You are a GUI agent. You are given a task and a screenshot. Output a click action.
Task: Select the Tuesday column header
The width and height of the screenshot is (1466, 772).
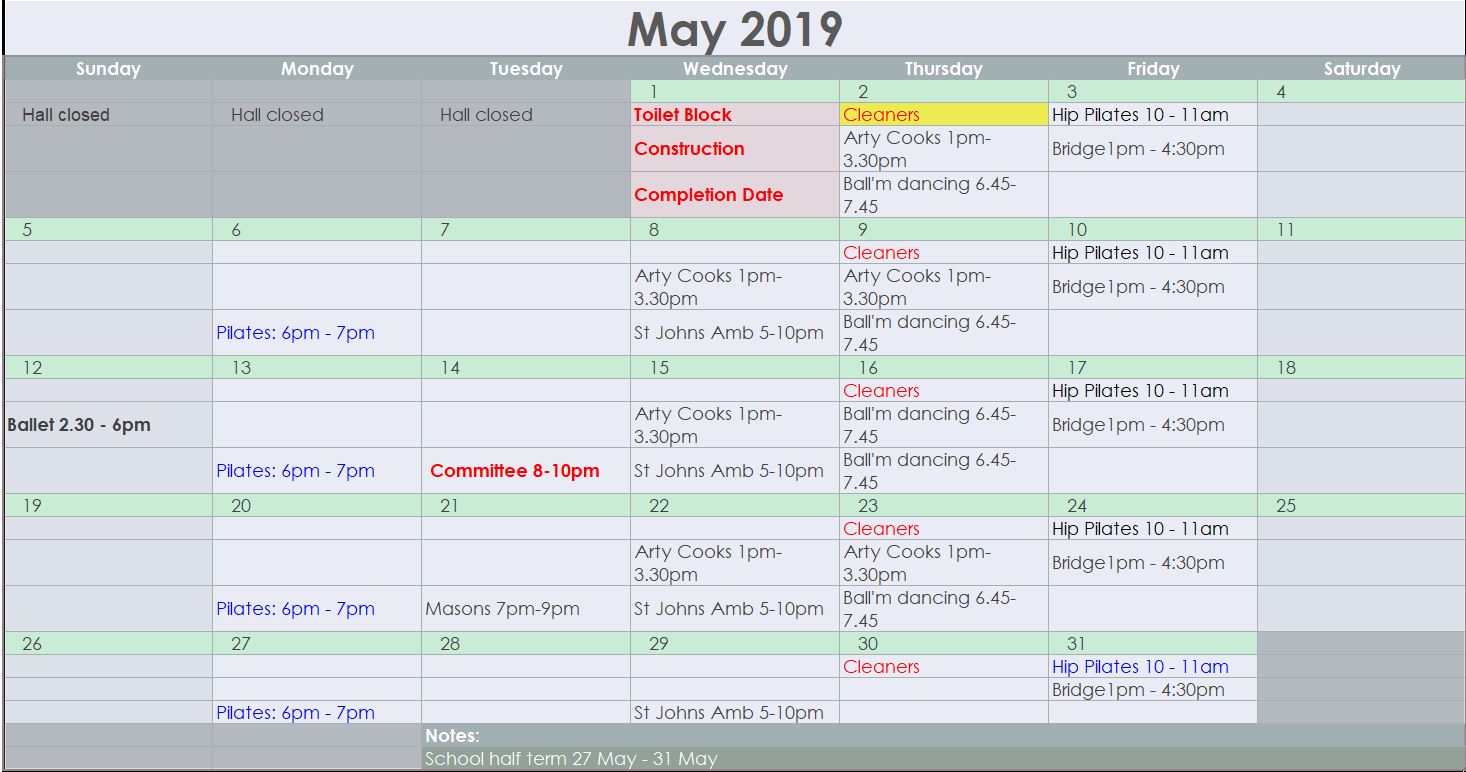point(526,69)
